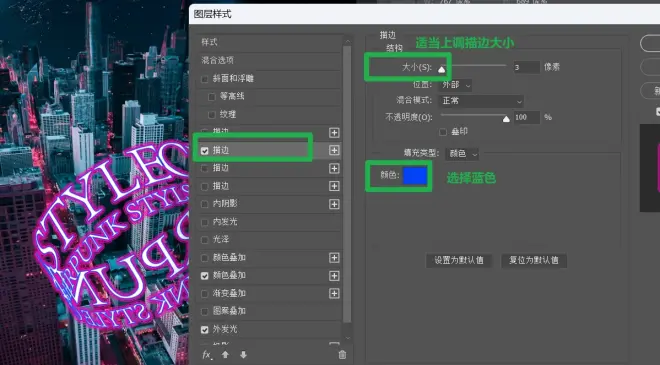Viewport: 660px width, 365px height.
Task: Open the blue stroke color swatch
Action: point(415,176)
